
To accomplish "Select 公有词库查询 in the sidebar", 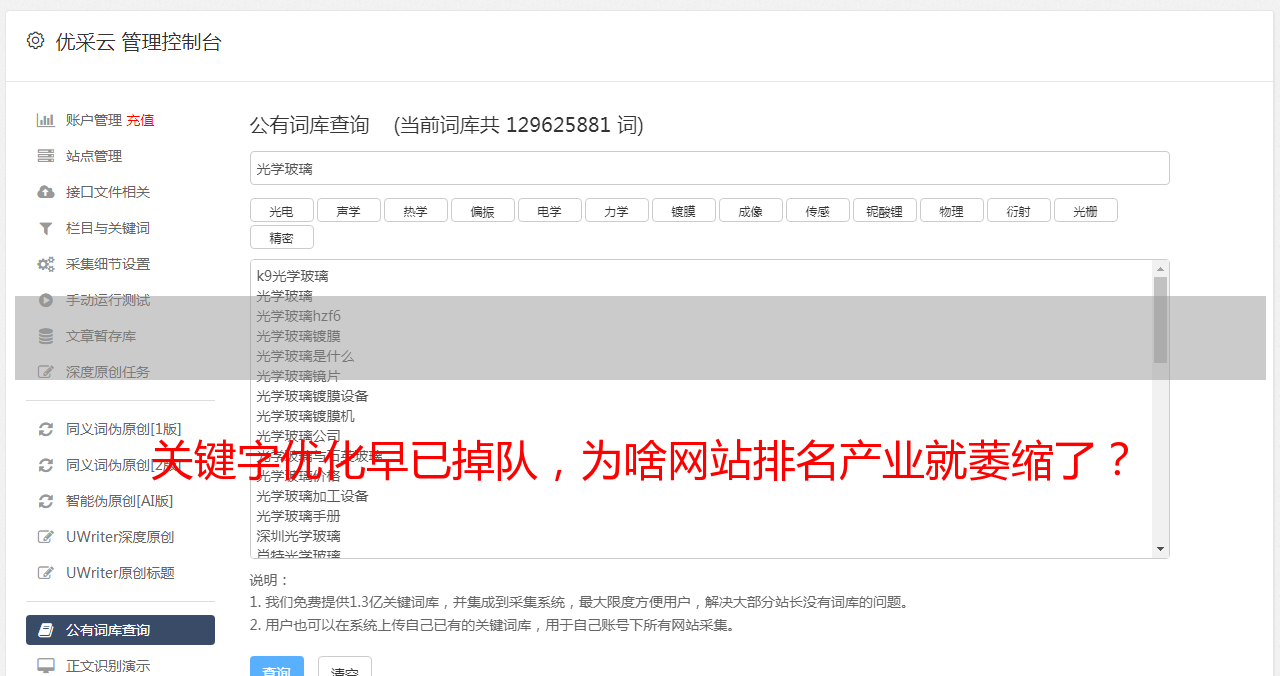I will coord(120,630).
